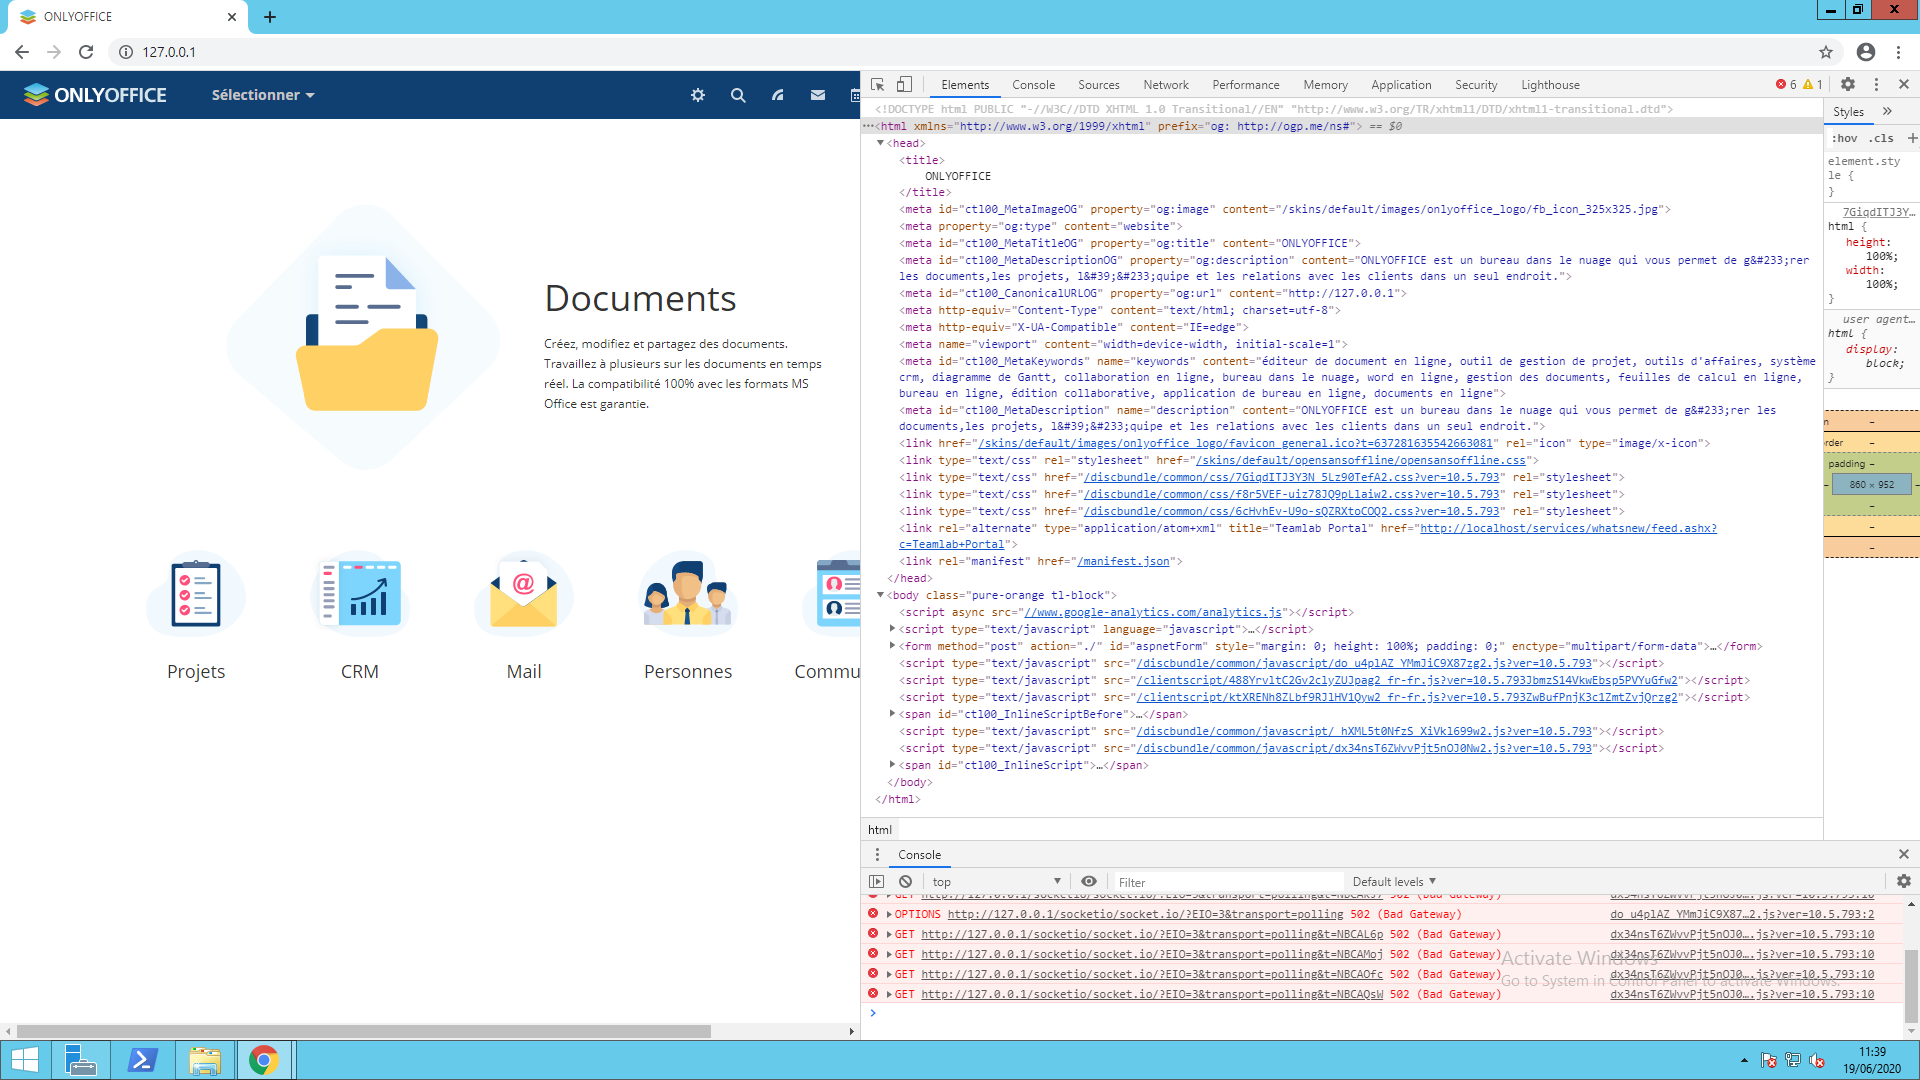
Task: Toggle the device toolbar icon in DevTools
Action: pyautogui.click(x=905, y=84)
